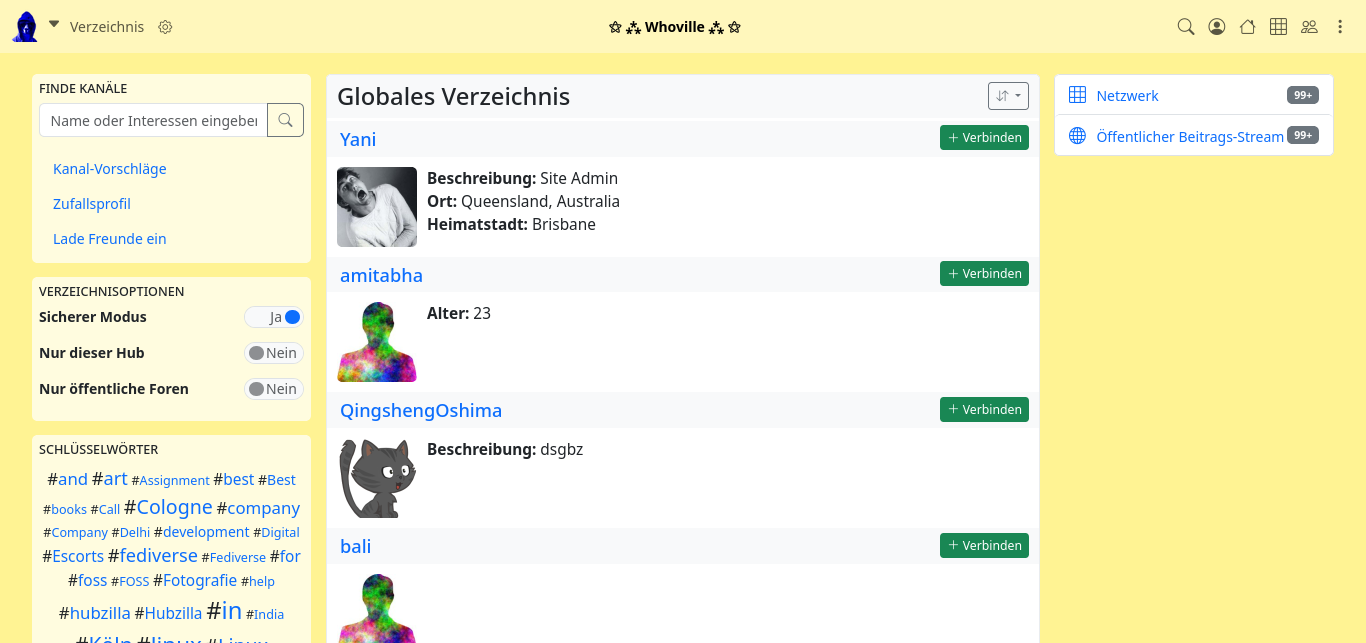Viewport: 1366px width, 643px height.
Task: Click the QingshengOshima cat avatar thumbnail
Action: pos(377,478)
